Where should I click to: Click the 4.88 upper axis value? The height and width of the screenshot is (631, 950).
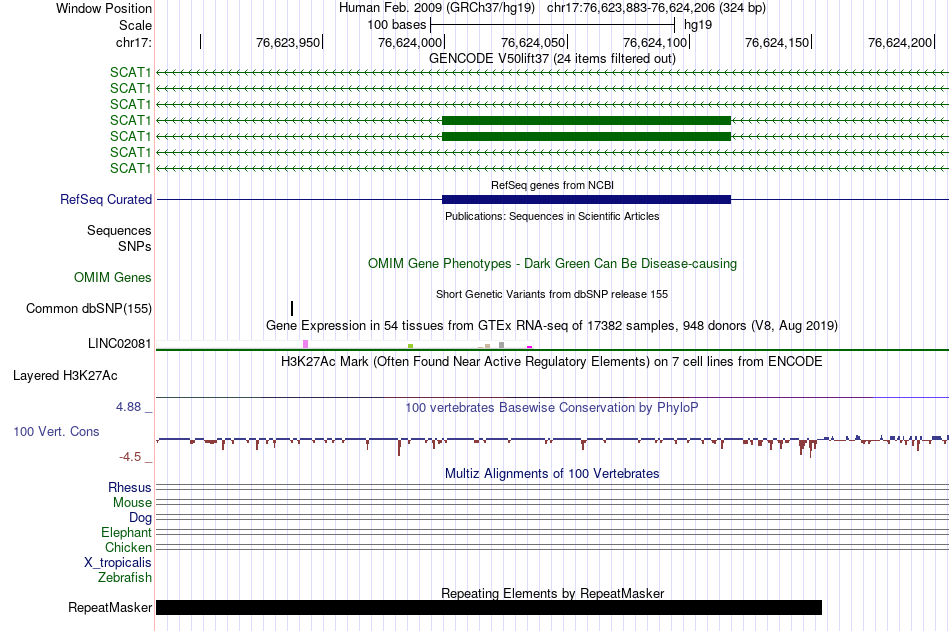tap(128, 407)
